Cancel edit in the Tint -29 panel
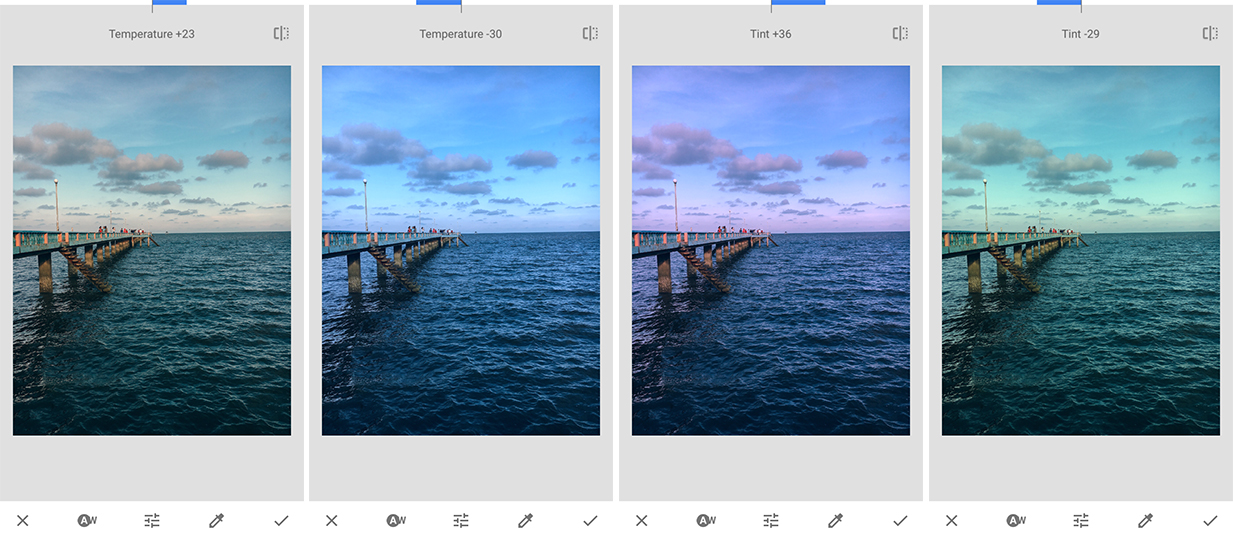1233x540 pixels. (952, 520)
